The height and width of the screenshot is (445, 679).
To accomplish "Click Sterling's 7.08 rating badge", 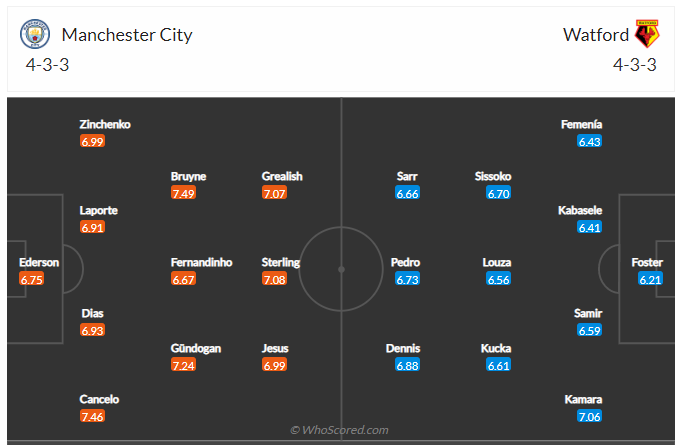I will [274, 280].
